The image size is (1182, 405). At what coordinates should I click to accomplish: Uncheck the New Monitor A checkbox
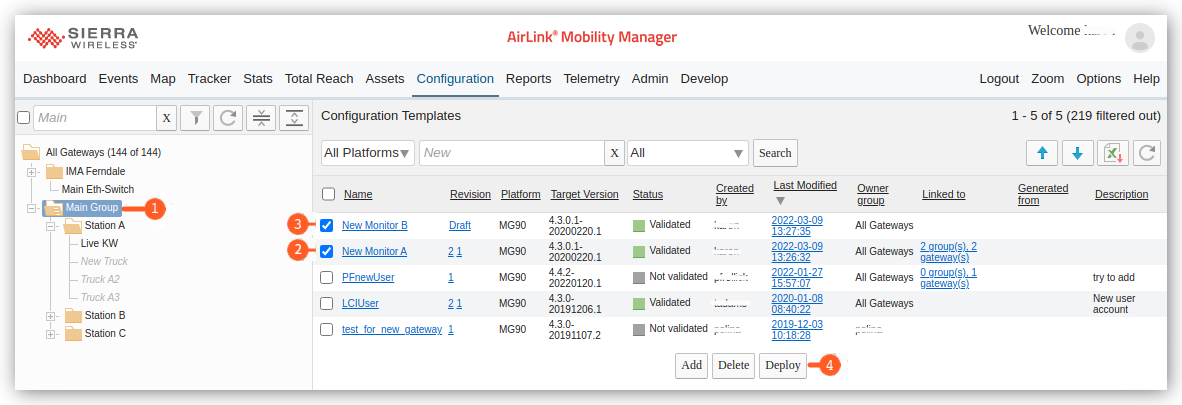[x=326, y=251]
